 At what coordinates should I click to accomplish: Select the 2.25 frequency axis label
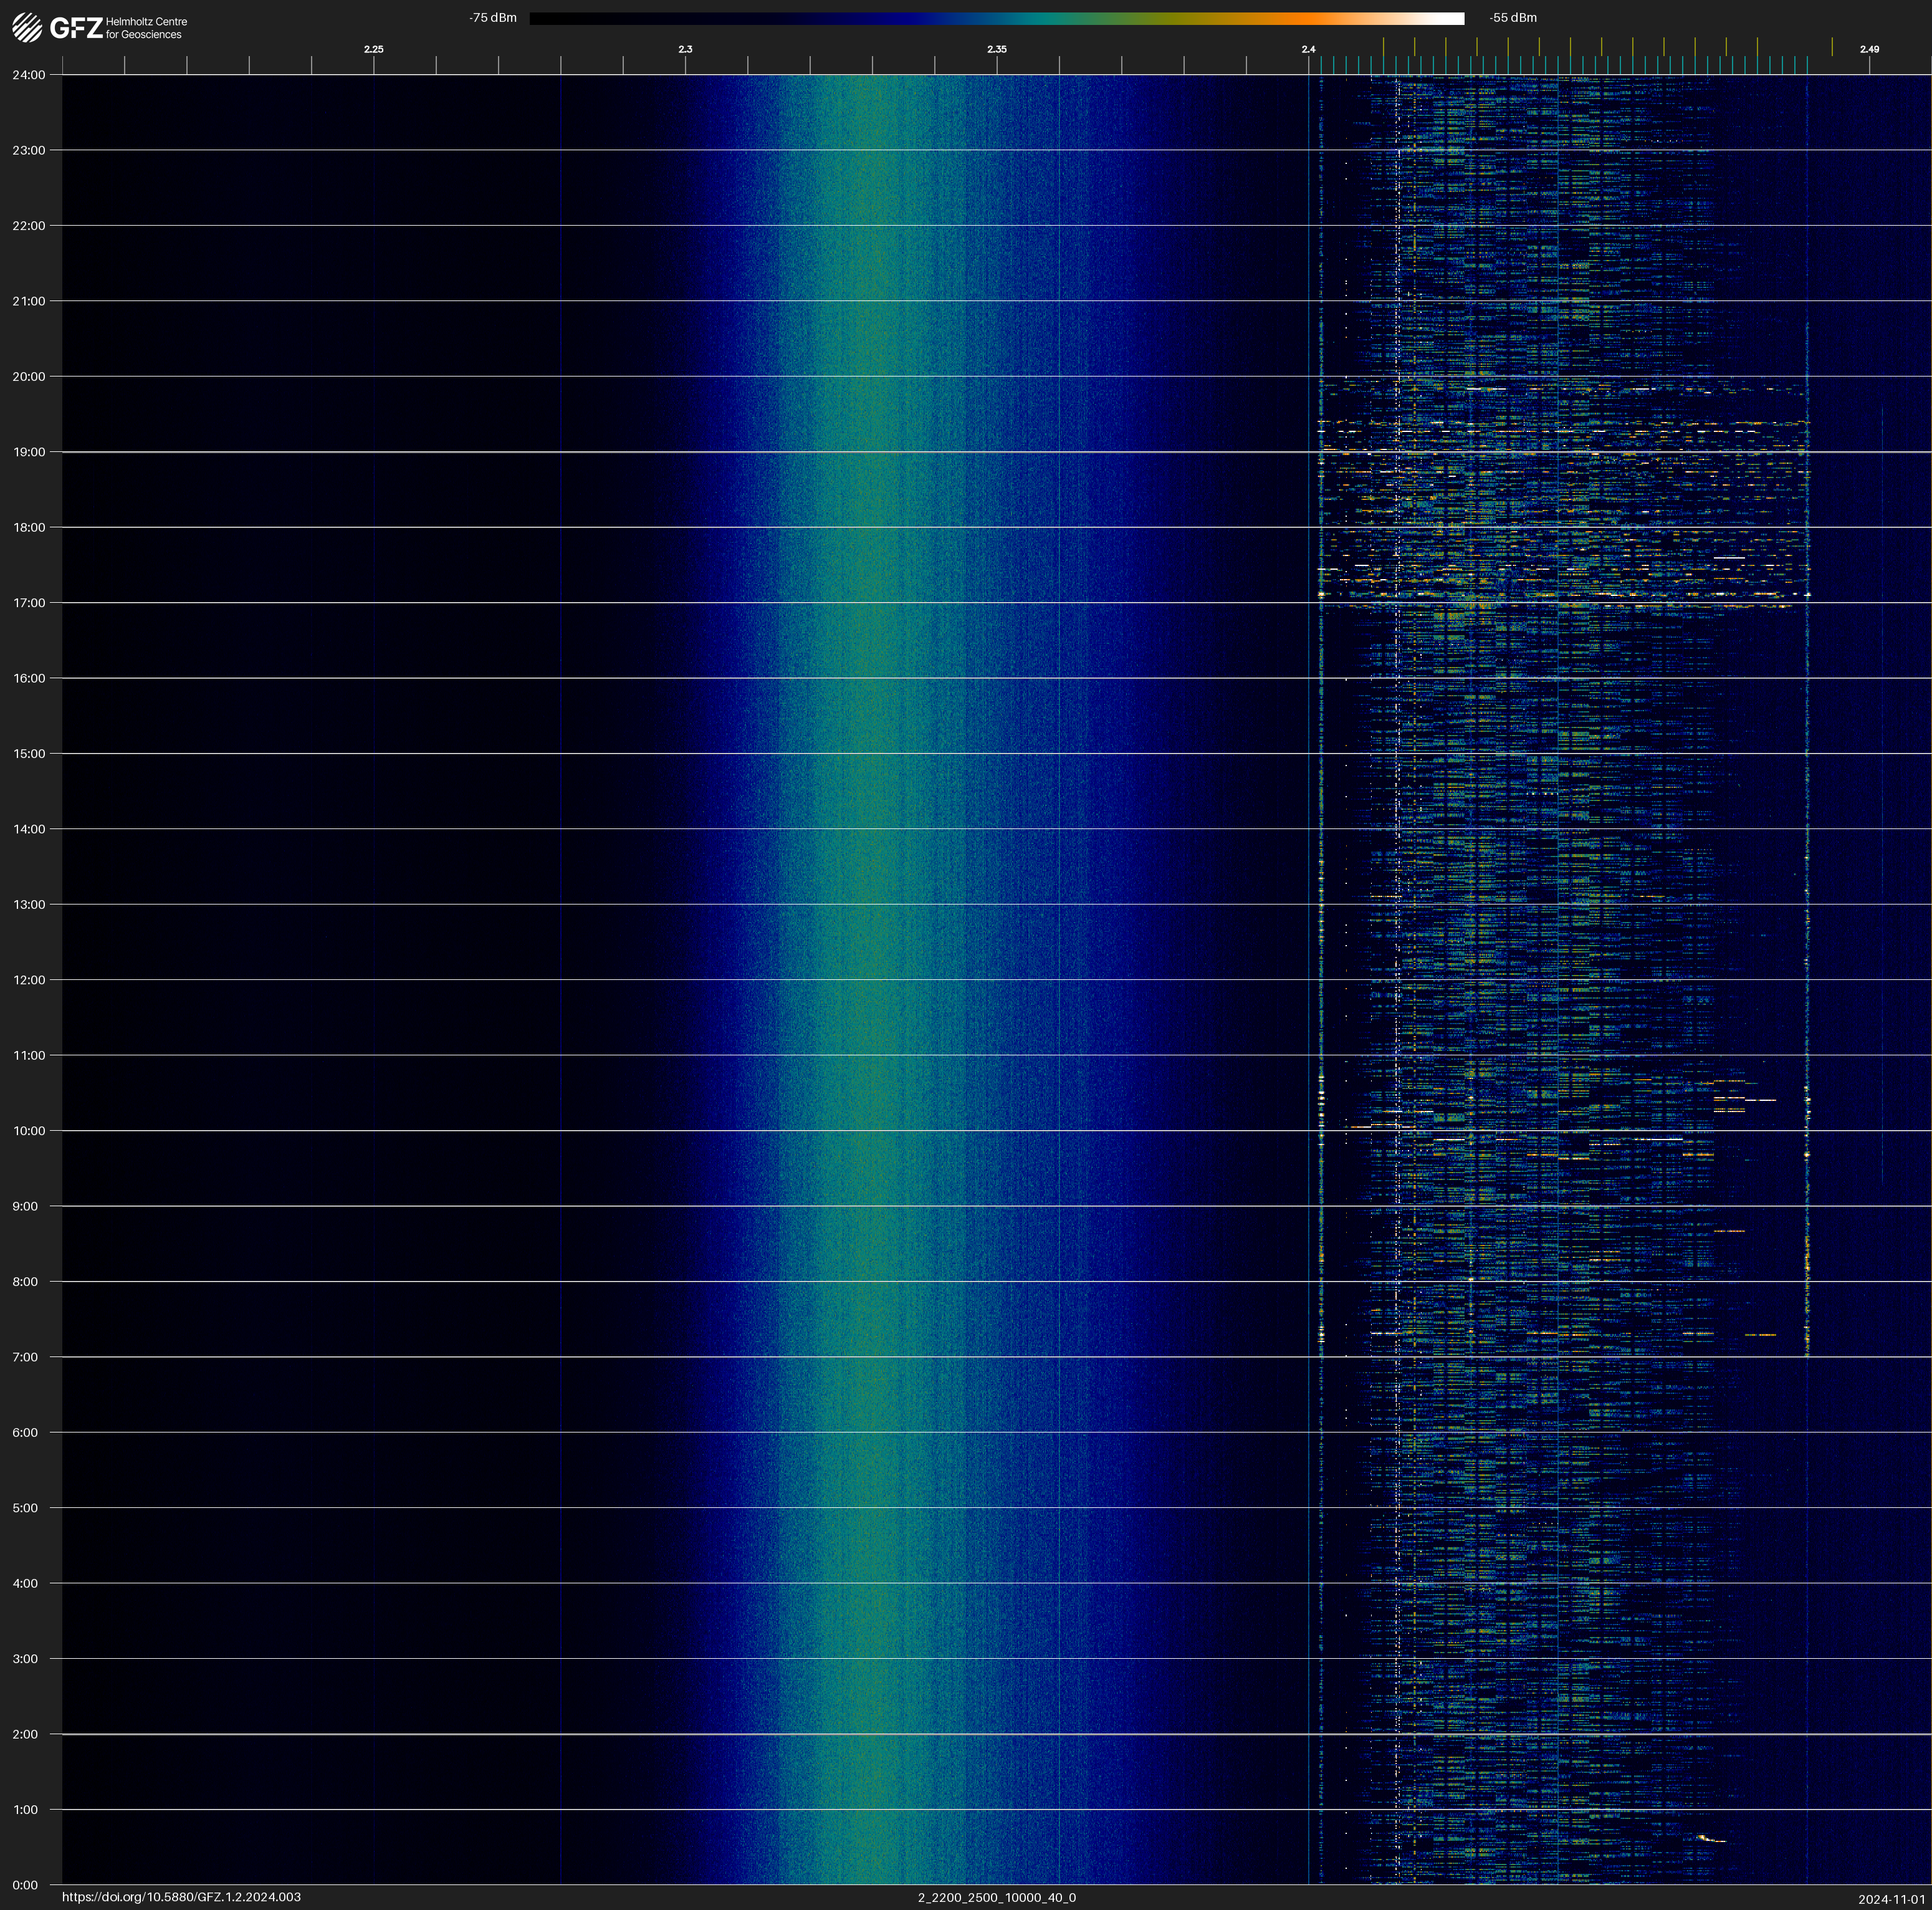373,49
